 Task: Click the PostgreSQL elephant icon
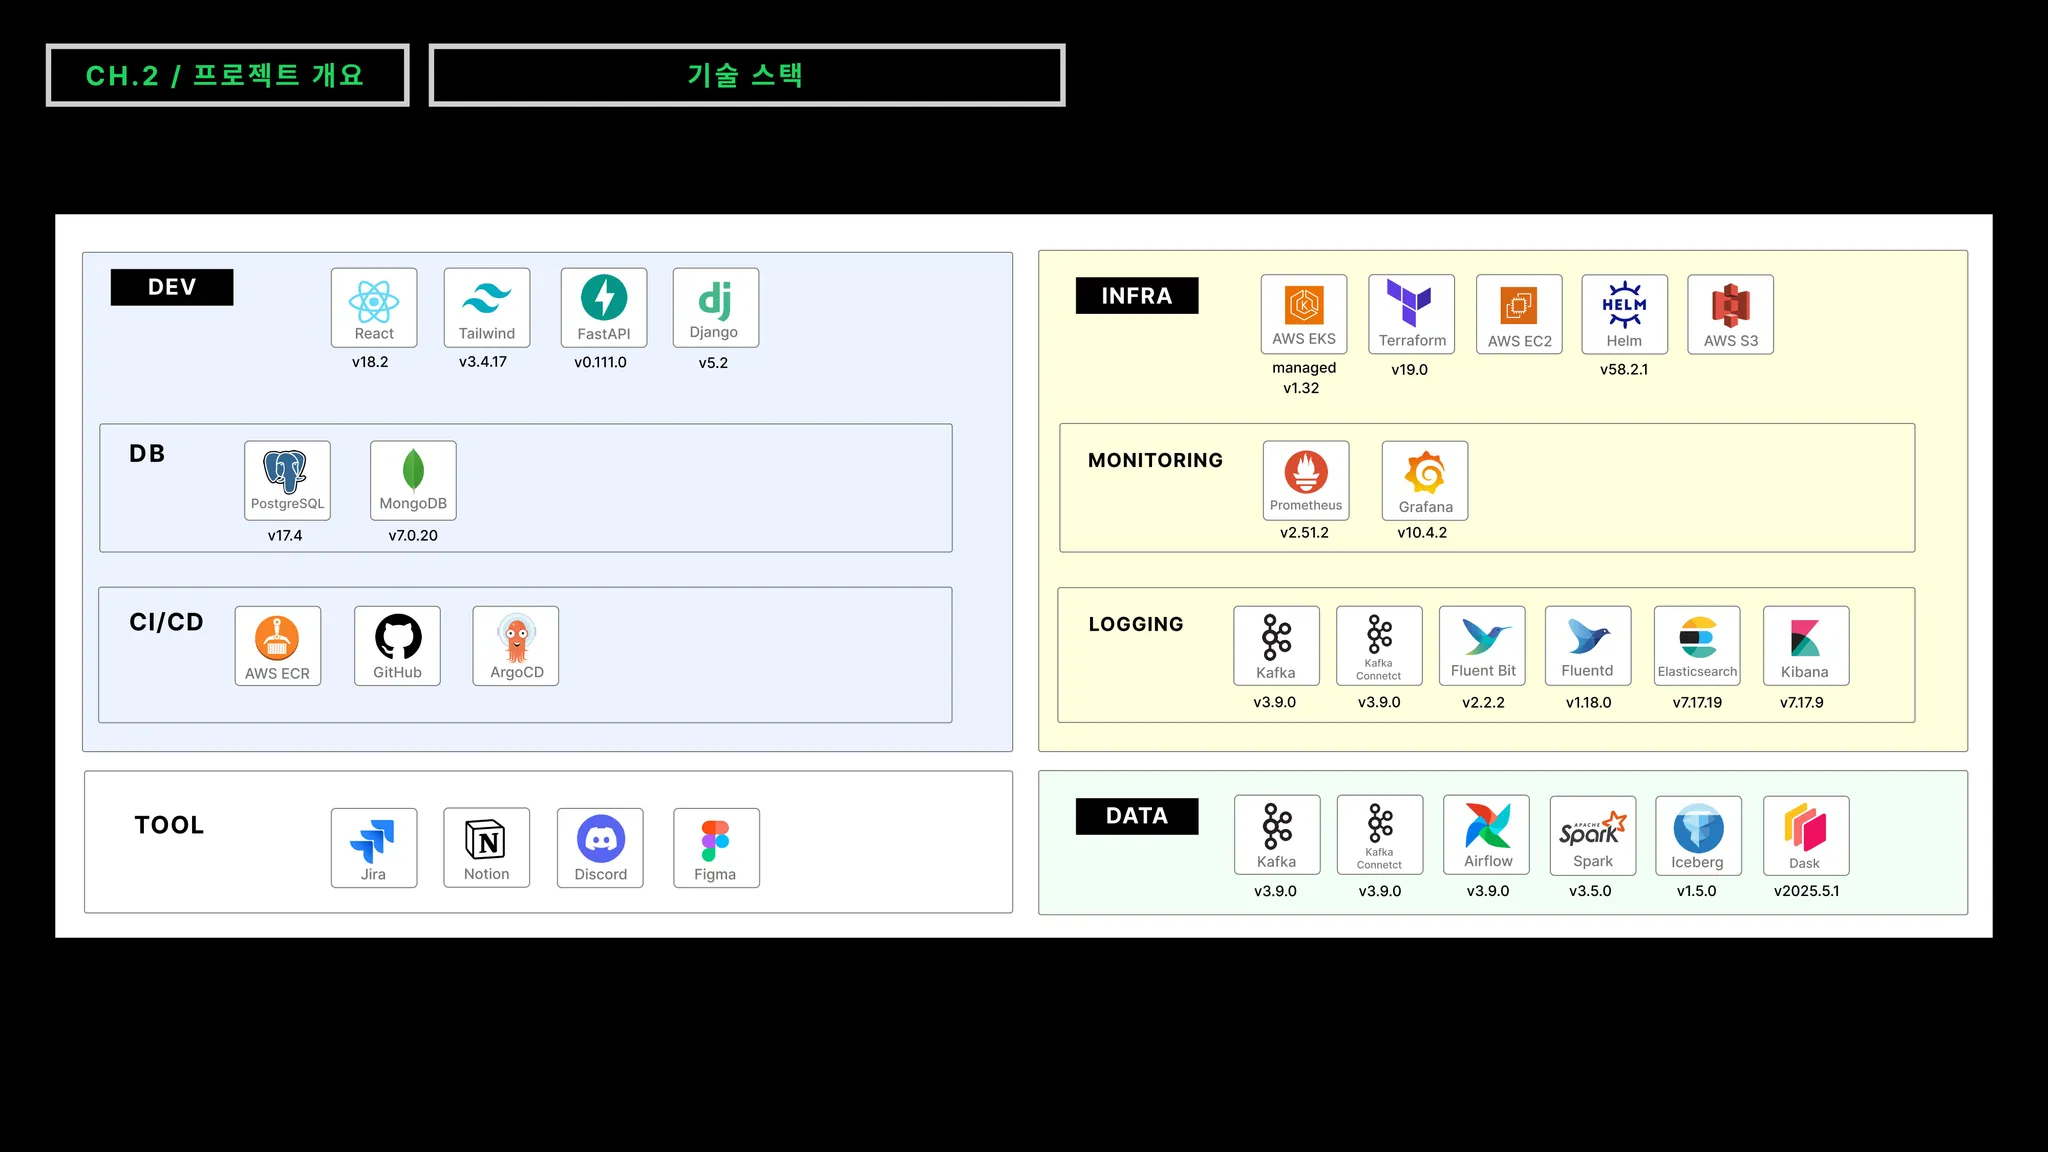pyautogui.click(x=287, y=480)
